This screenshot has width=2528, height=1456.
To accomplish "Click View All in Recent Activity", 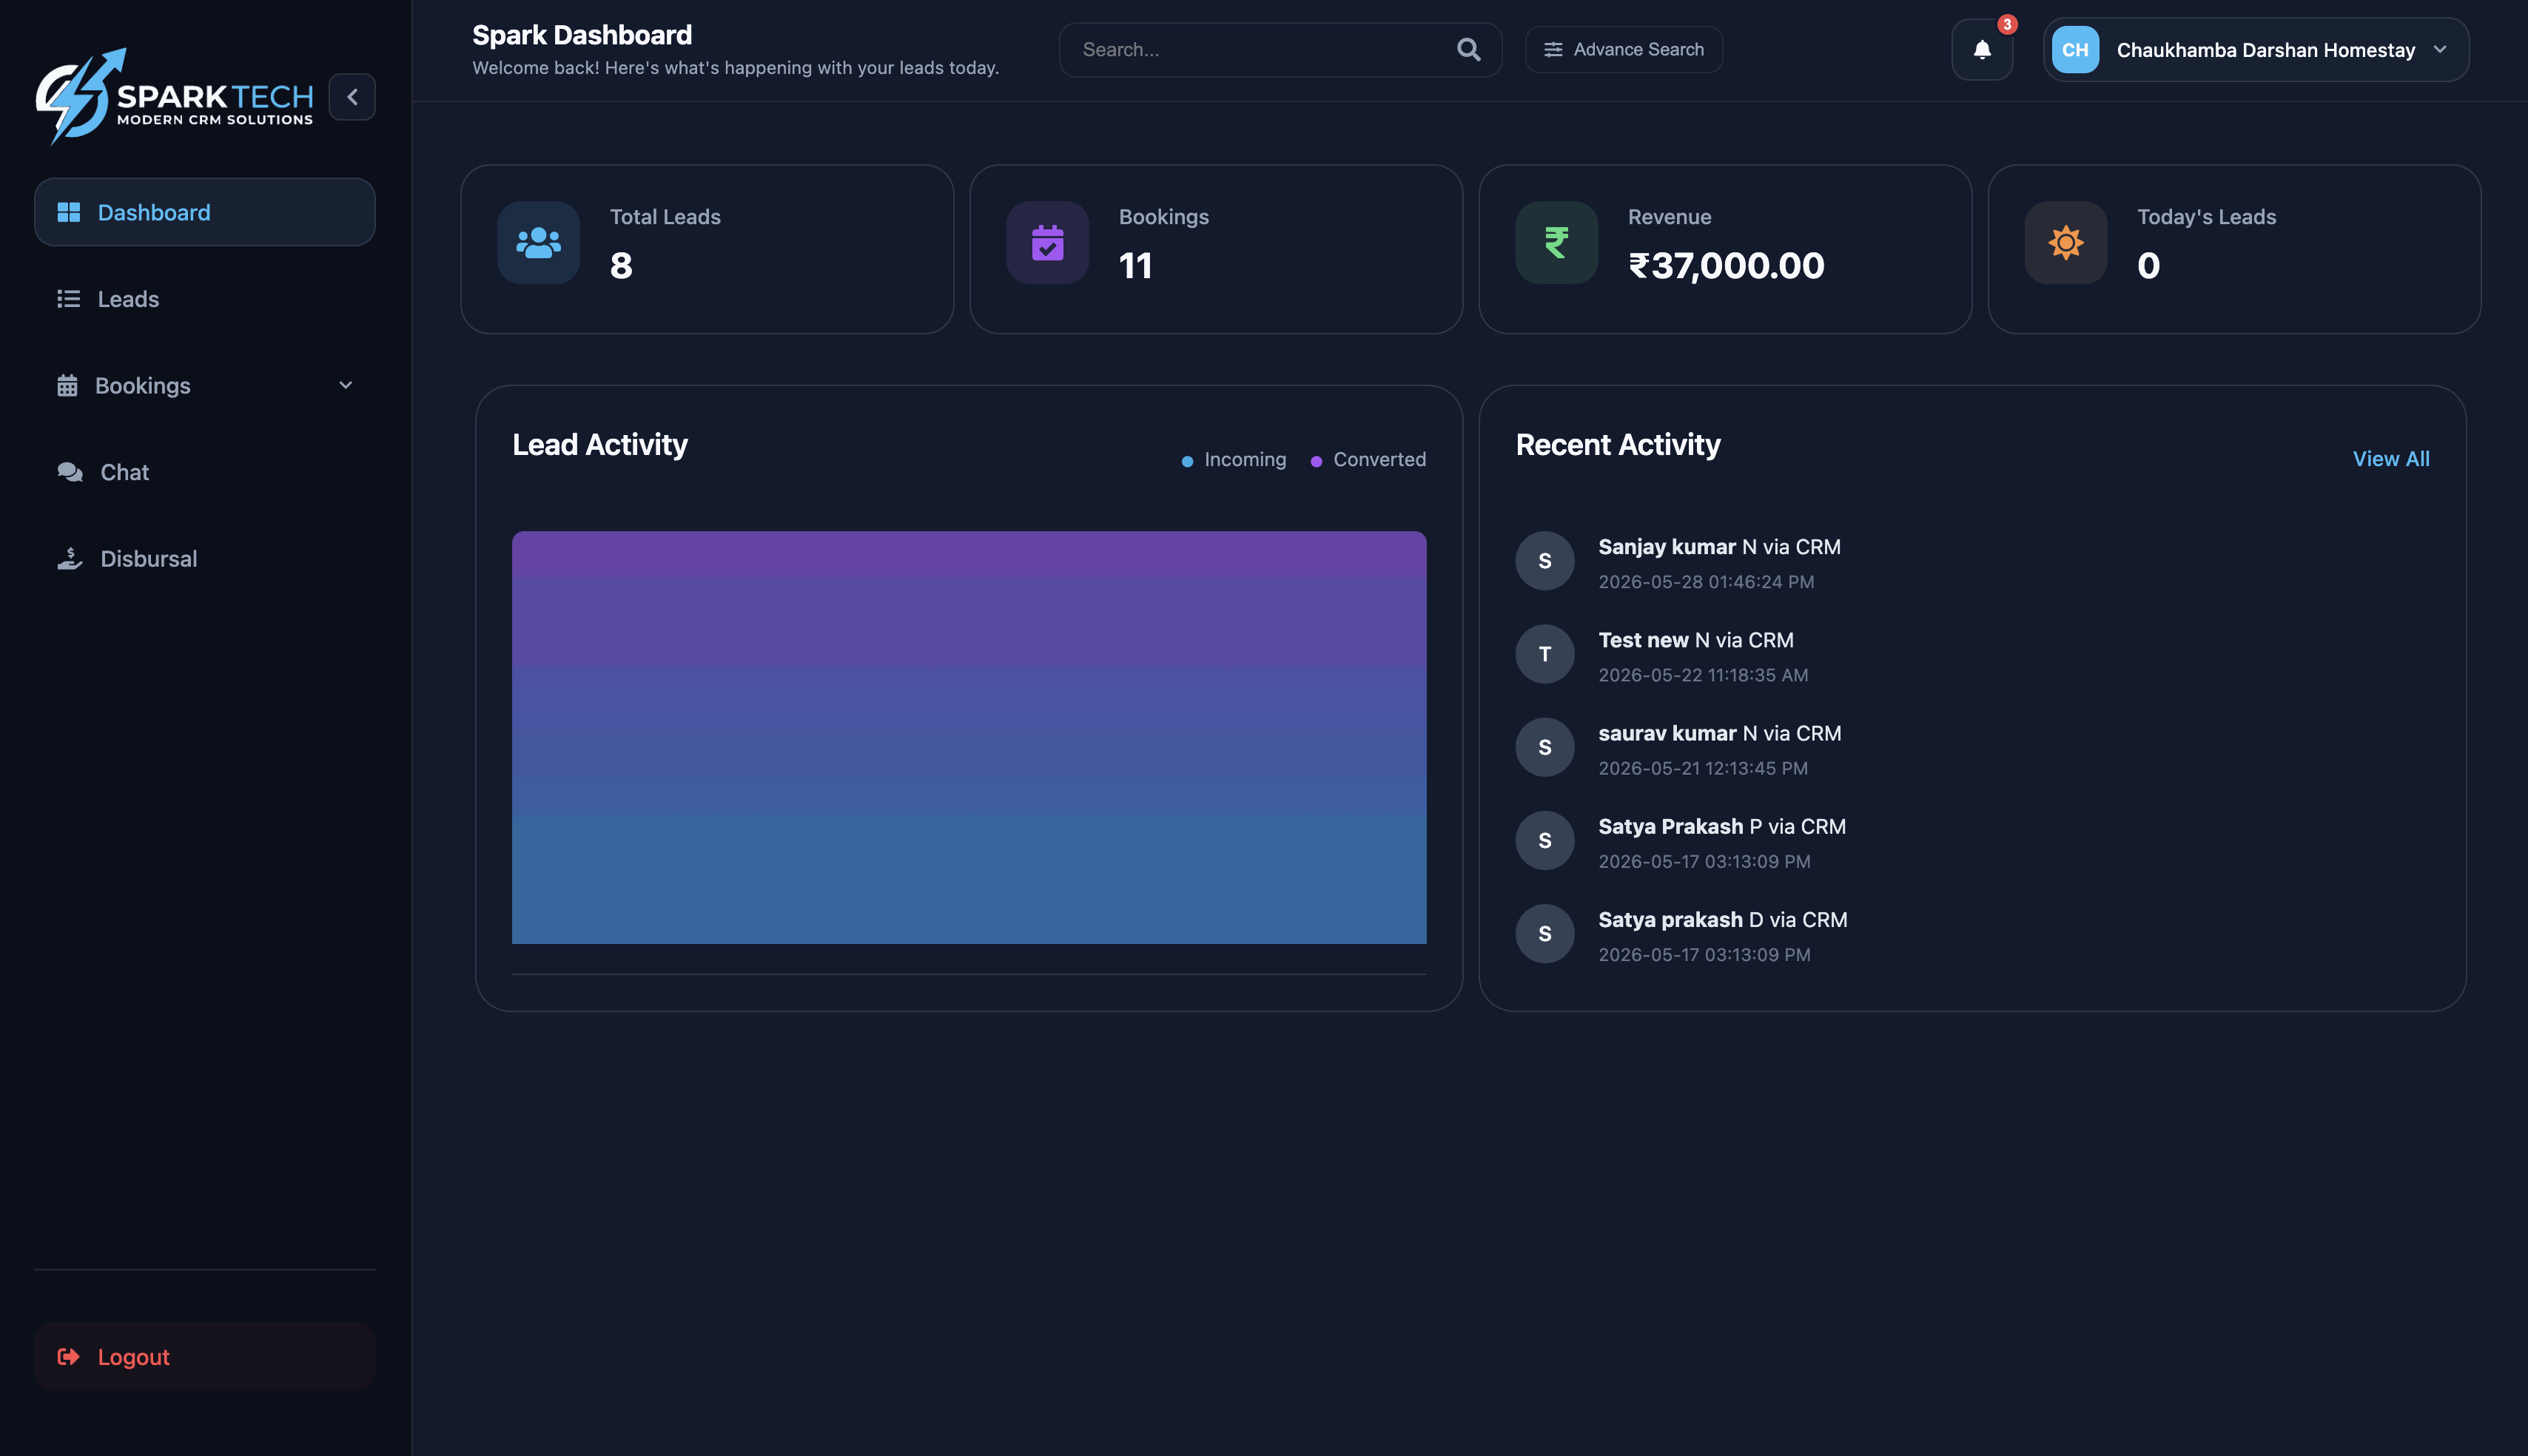I will tap(2390, 459).
